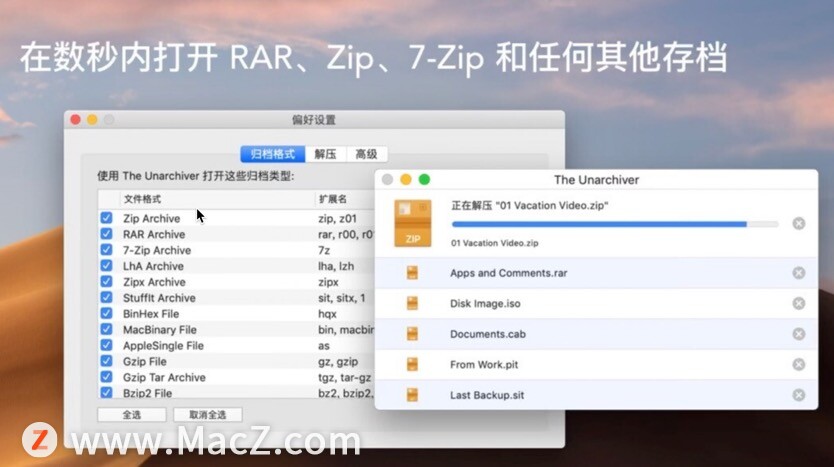The height and width of the screenshot is (467, 834).
Task: Uncheck Gzip File format
Action: pos(106,361)
